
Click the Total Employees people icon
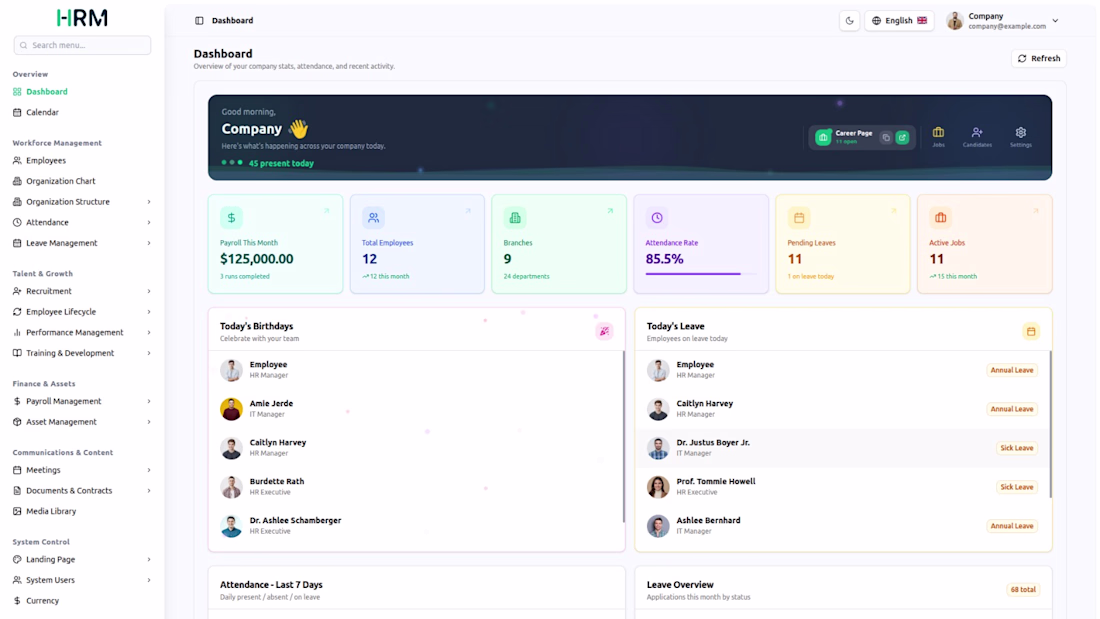click(x=373, y=218)
